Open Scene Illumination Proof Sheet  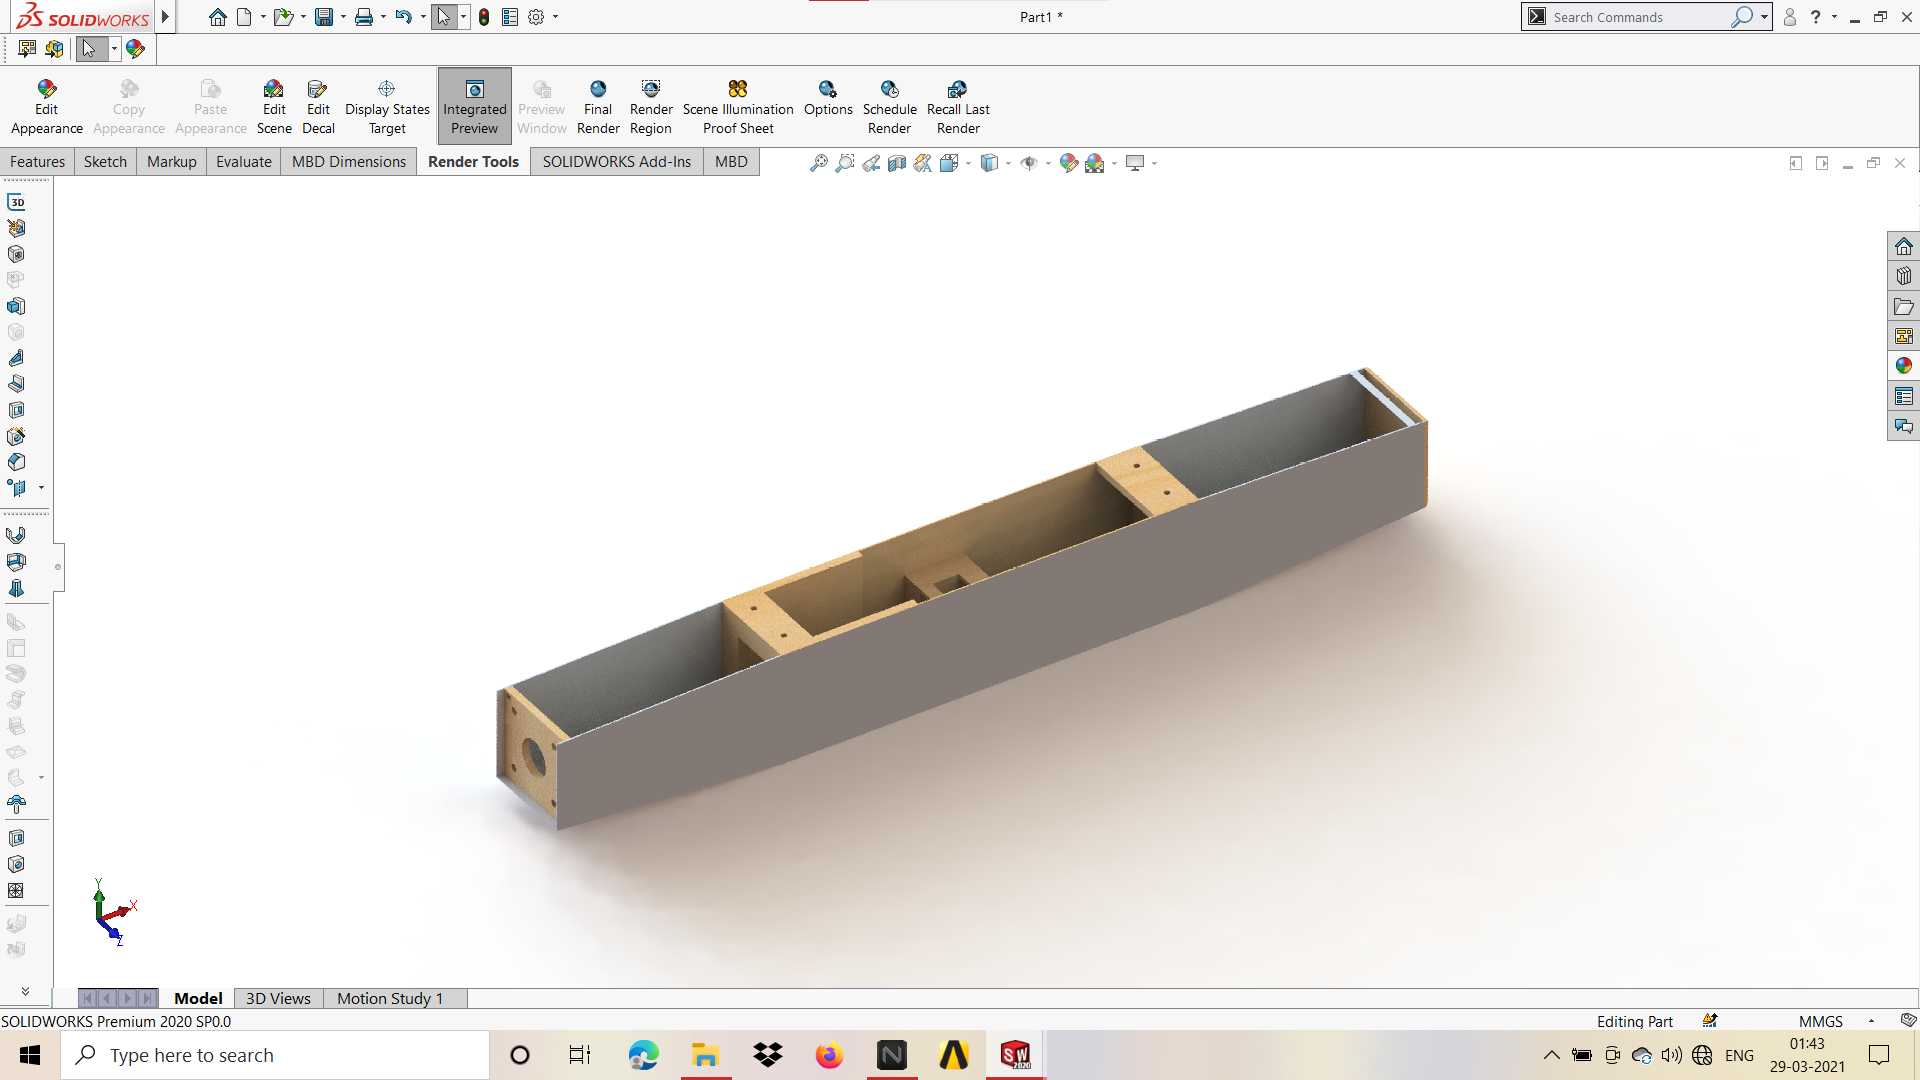point(738,107)
